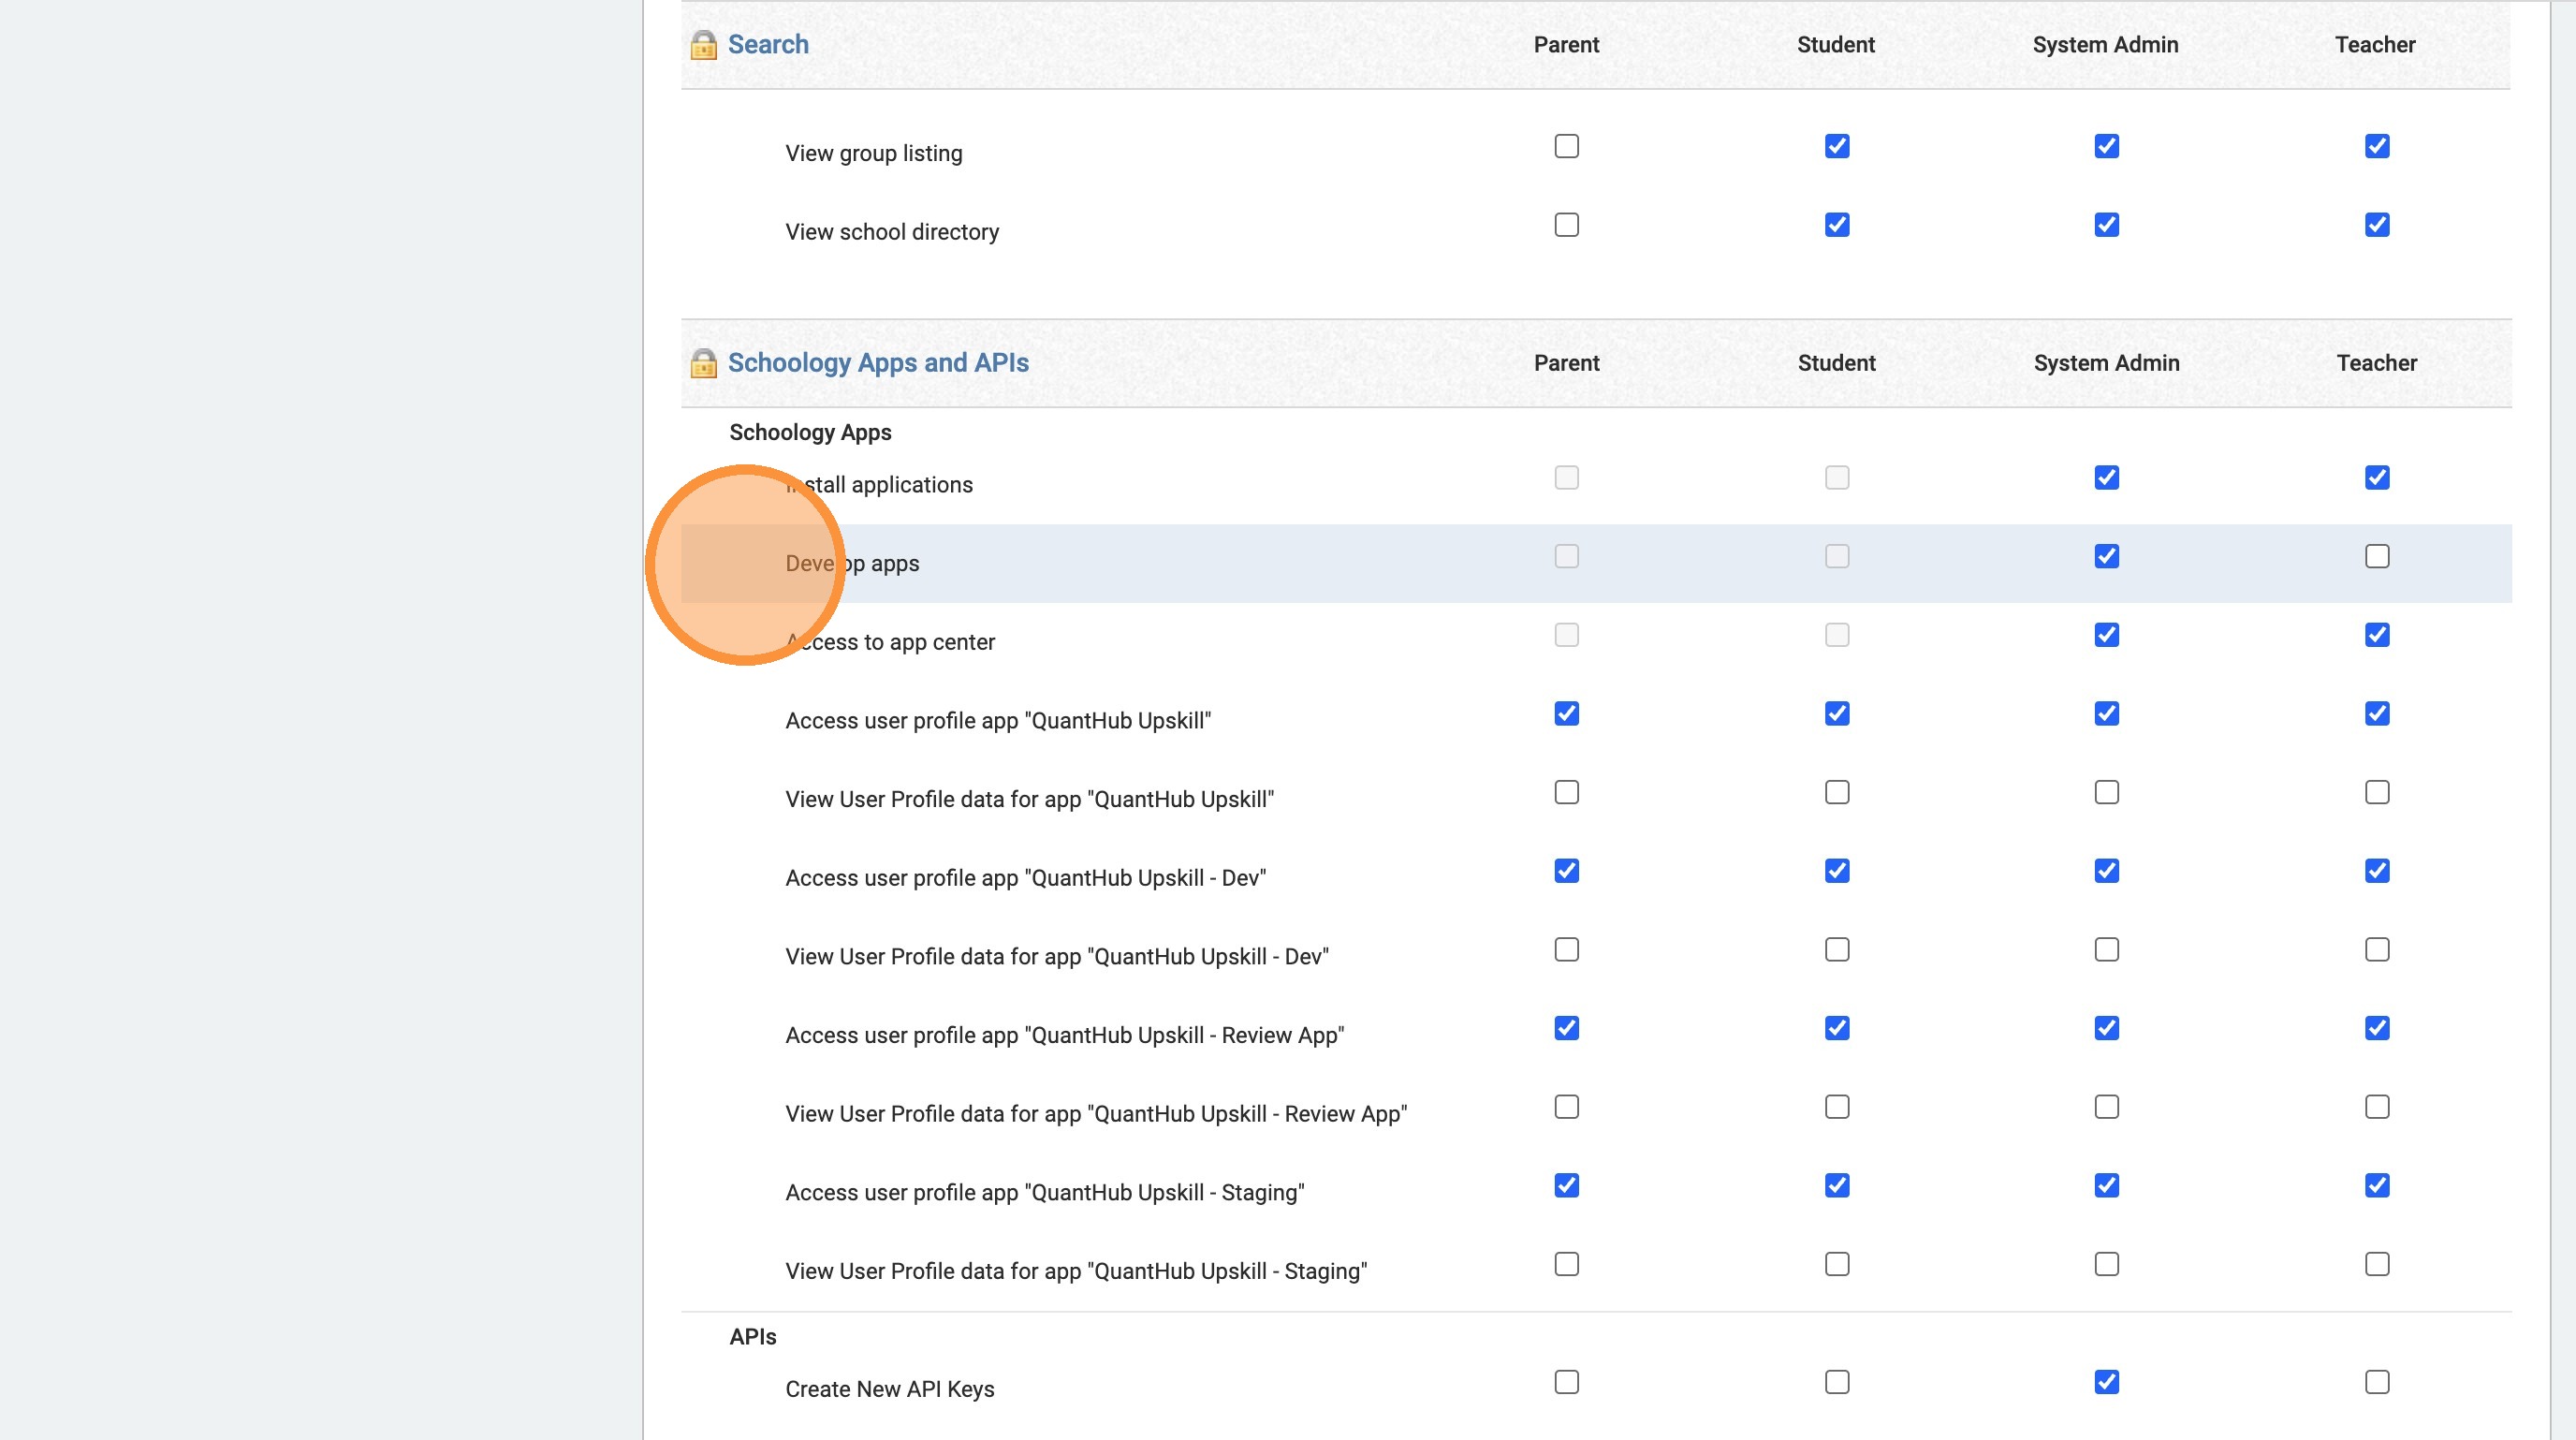Uncheck QuantHub Upskill - Staging access for System Admin

[x=2106, y=1185]
